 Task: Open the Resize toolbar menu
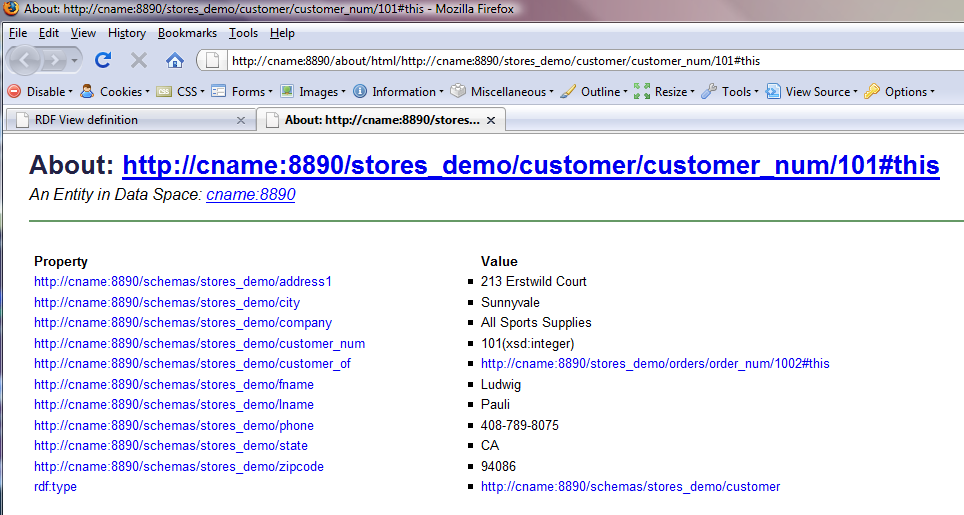coord(664,91)
